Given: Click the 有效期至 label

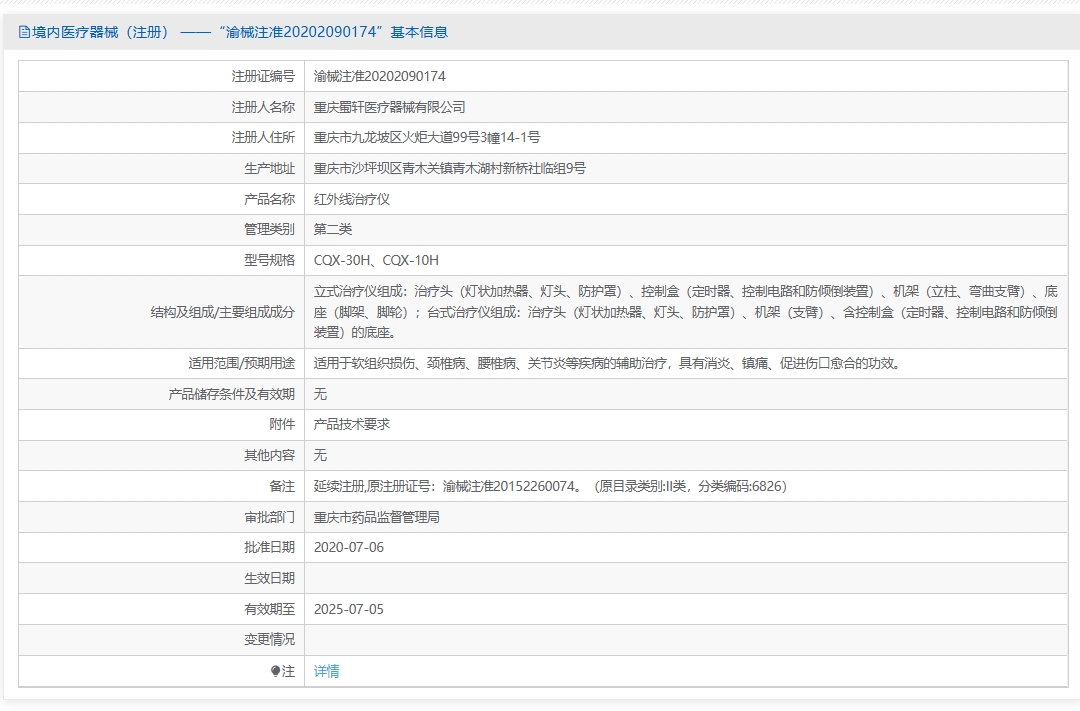Looking at the screenshot, I should [x=269, y=610].
